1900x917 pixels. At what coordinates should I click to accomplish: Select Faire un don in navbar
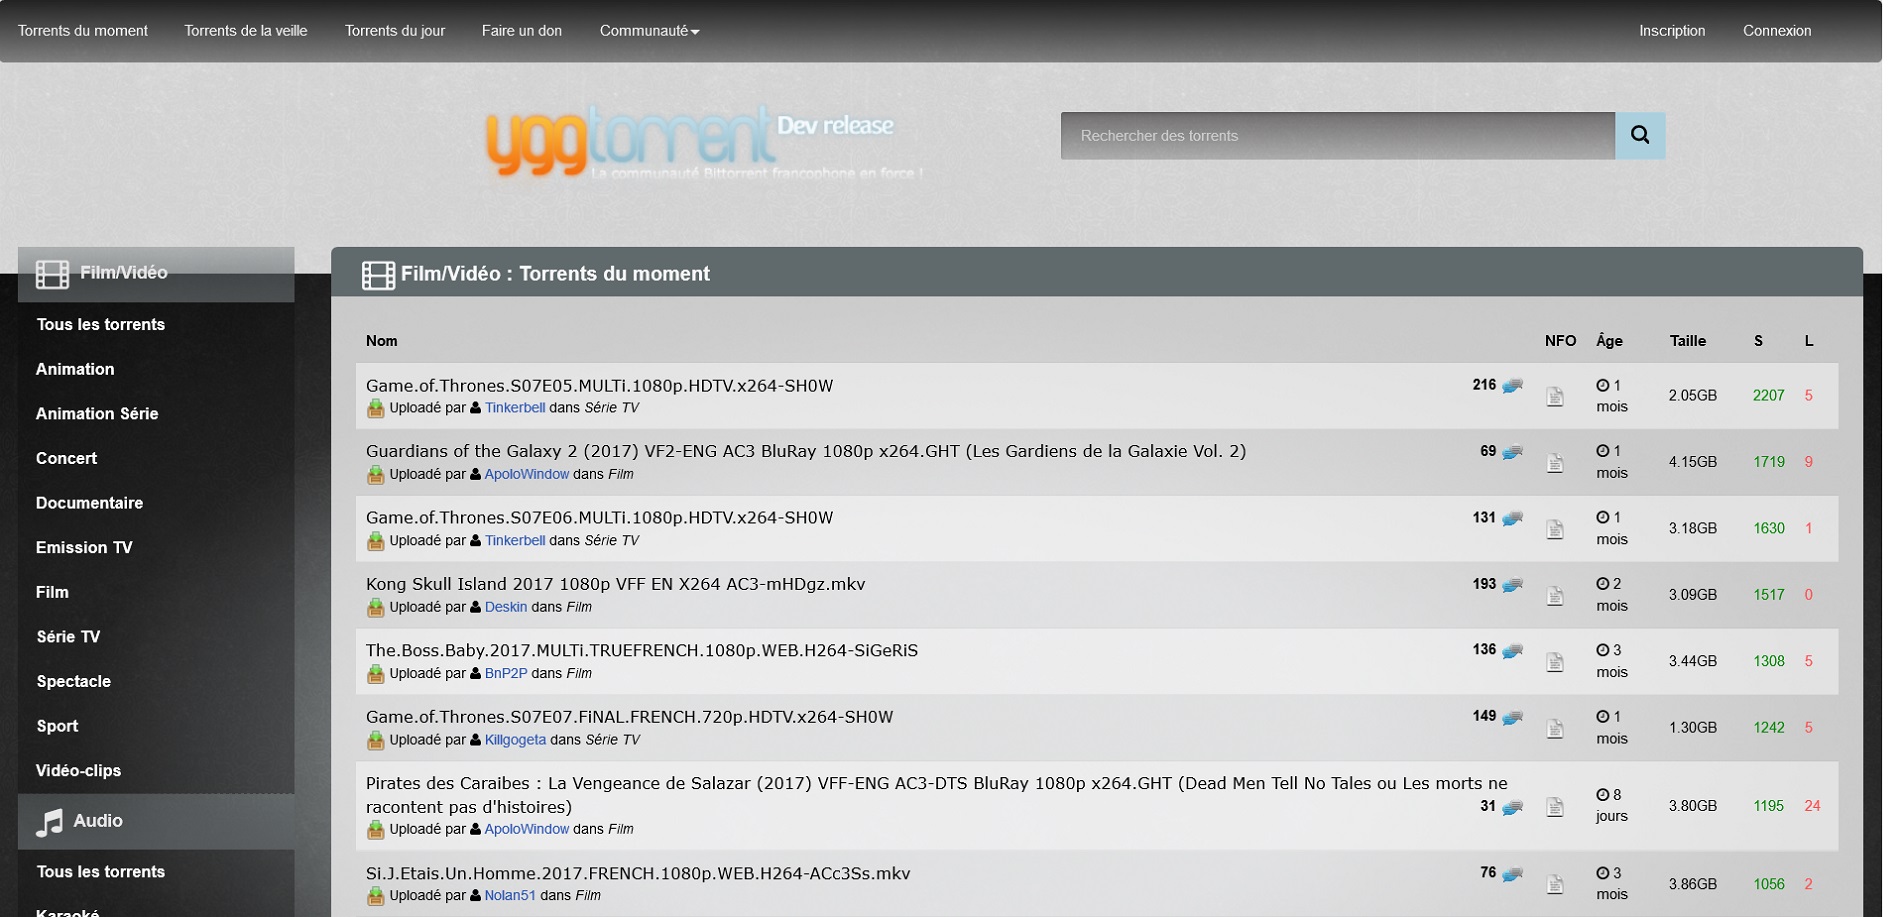(522, 31)
